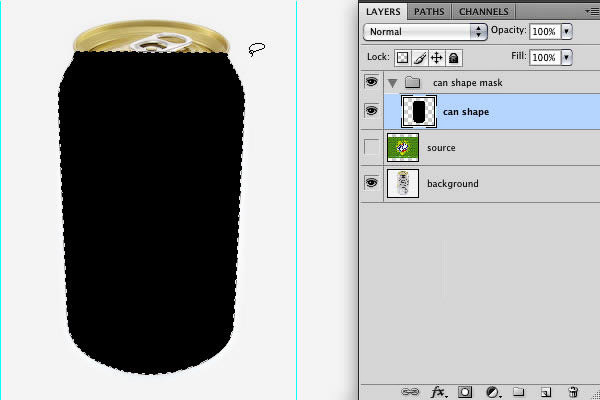The height and width of the screenshot is (400, 600).
Task: Open the Fill slider arrow
Action: click(567, 57)
